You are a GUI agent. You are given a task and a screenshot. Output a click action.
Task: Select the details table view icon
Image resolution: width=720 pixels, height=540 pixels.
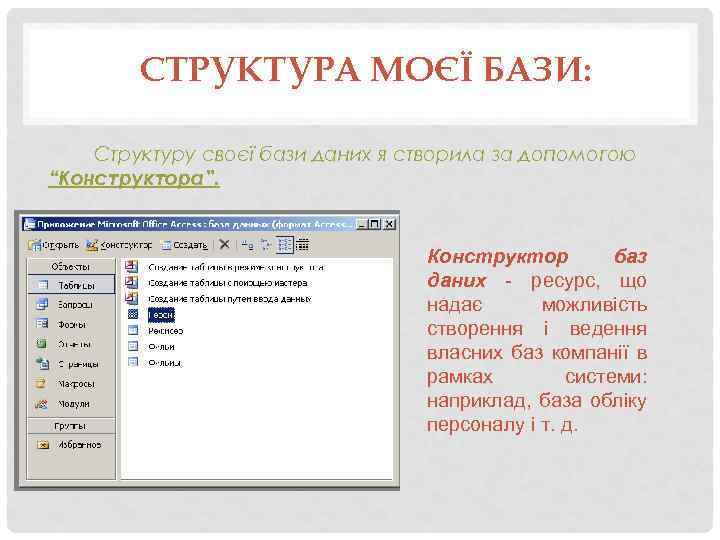pyautogui.click(x=303, y=245)
